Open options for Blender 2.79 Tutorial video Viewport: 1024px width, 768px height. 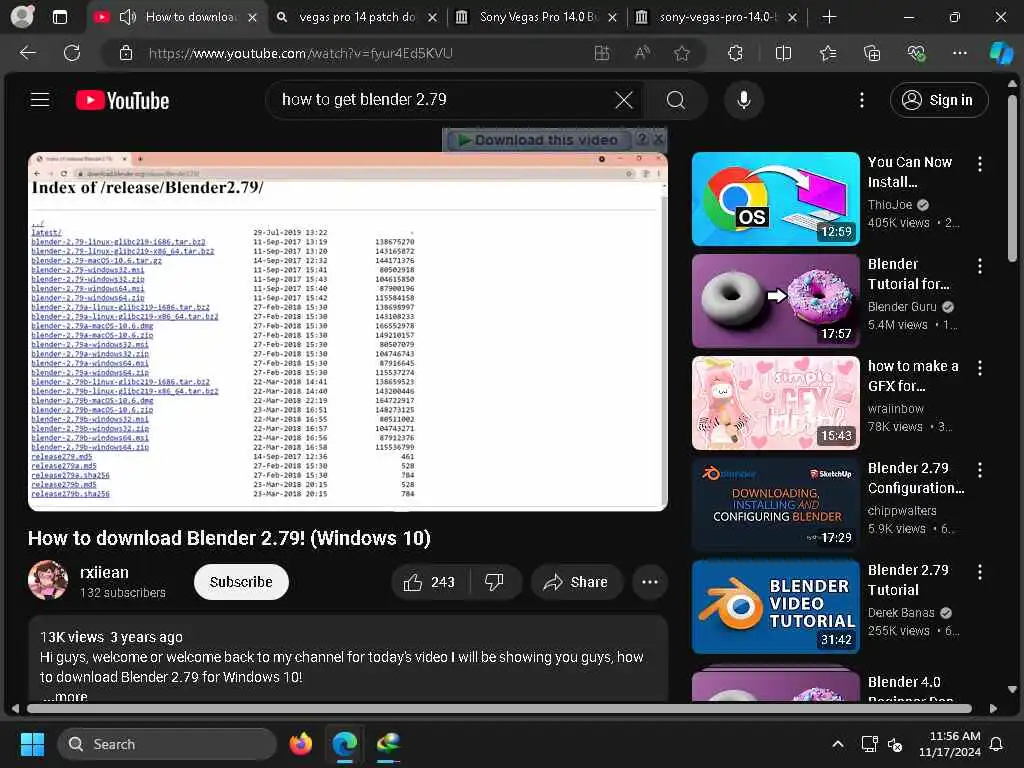point(980,571)
